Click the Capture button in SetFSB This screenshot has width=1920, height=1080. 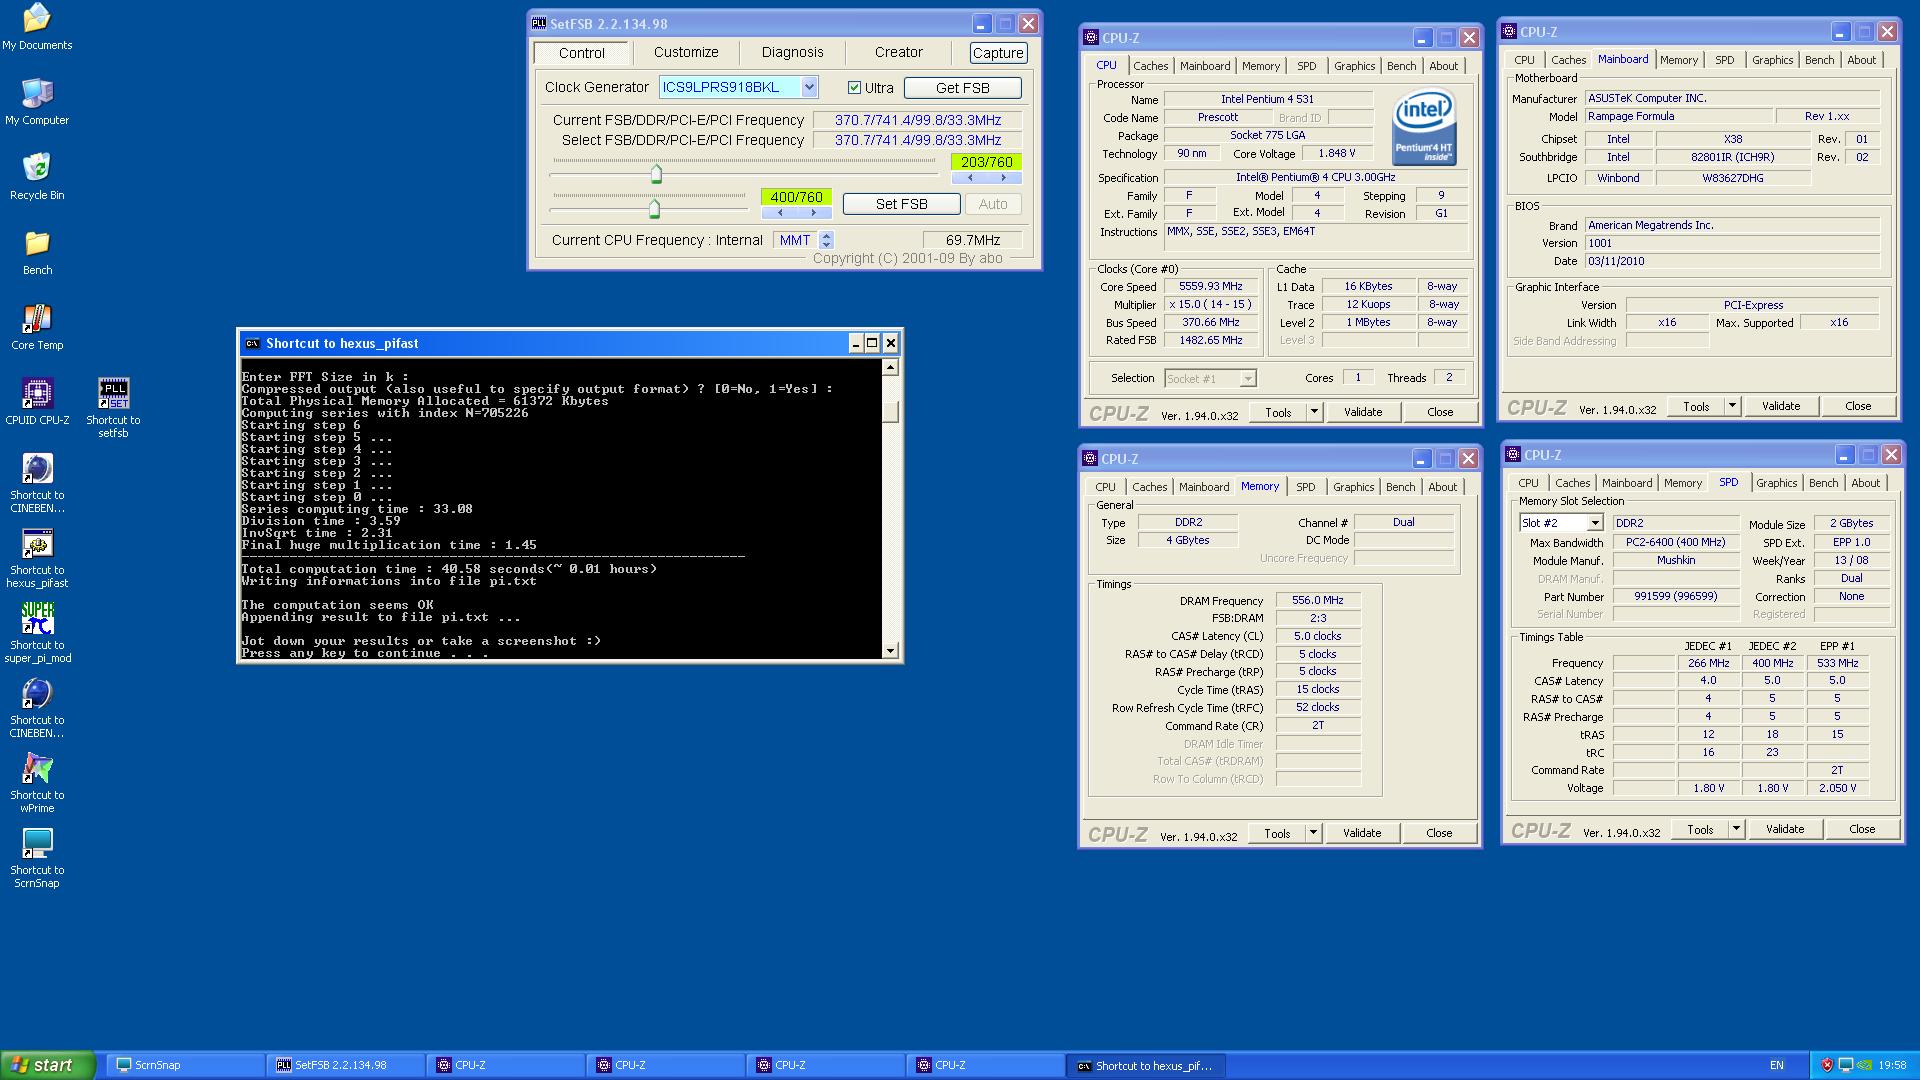pyautogui.click(x=998, y=53)
